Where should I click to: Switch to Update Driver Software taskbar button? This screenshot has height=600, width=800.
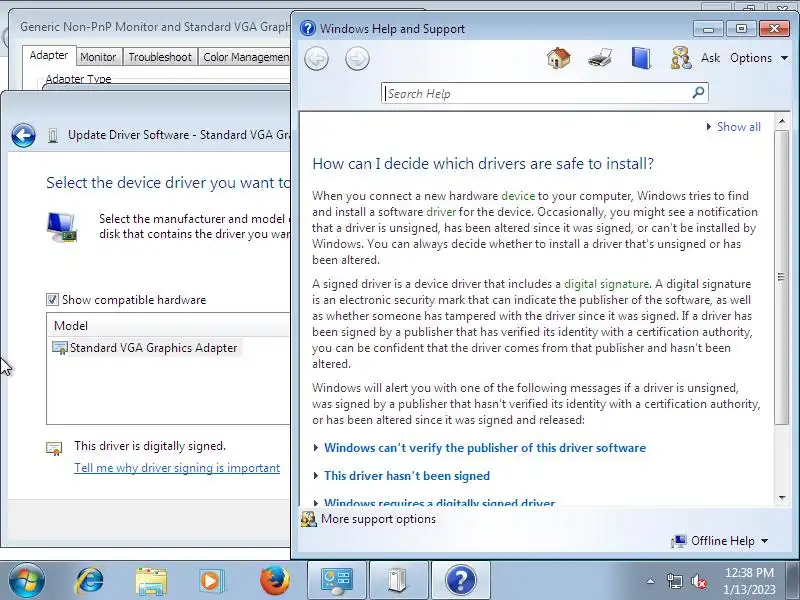pyautogui.click(x=399, y=581)
